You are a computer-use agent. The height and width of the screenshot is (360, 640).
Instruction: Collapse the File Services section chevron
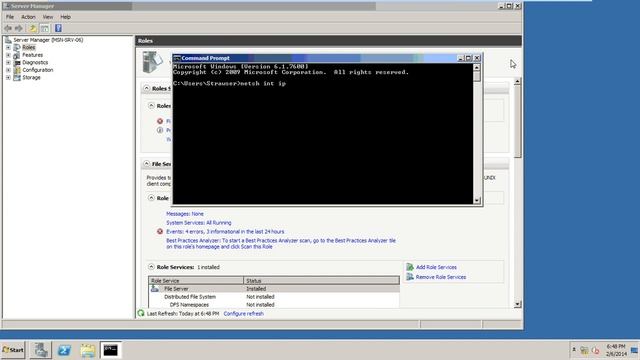[147, 164]
